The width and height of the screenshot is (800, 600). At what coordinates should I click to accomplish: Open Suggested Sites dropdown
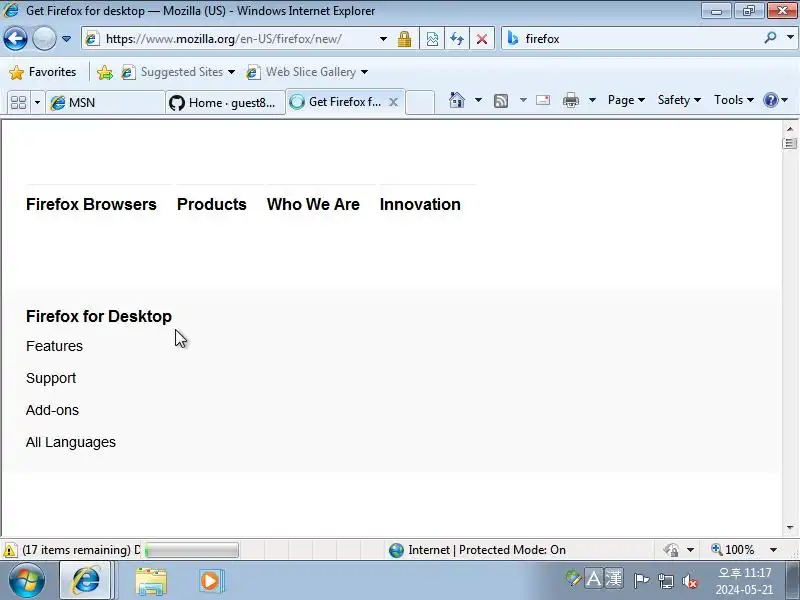point(178,72)
